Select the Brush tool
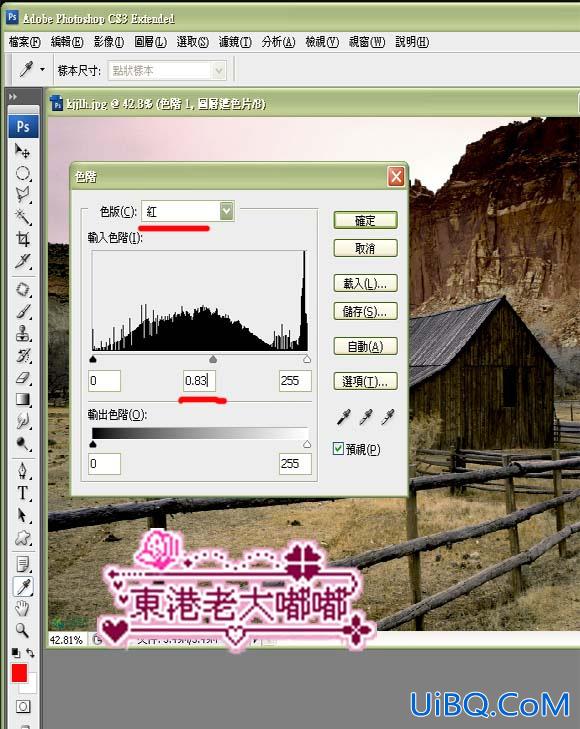 22,311
